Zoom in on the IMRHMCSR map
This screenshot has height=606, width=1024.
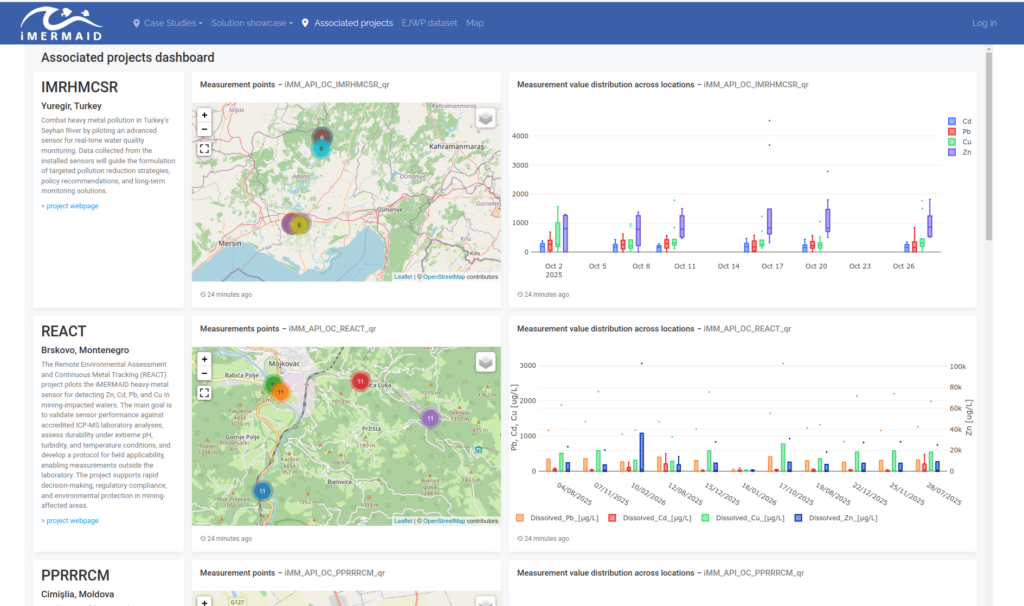[204, 115]
